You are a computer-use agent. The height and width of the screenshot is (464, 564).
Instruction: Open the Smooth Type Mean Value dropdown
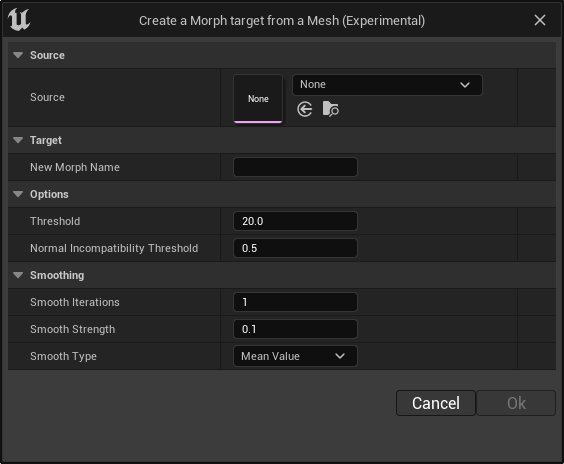(x=295, y=356)
